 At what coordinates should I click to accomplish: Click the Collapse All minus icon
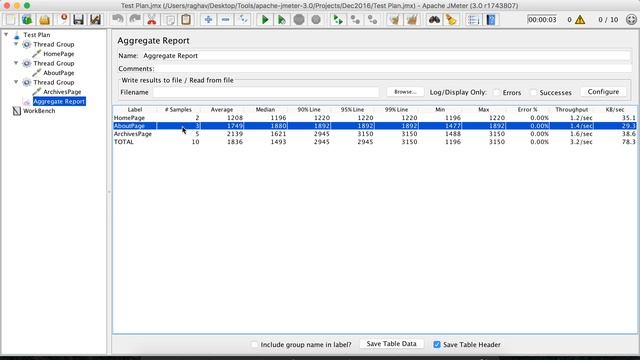pyautogui.click(x=225, y=20)
